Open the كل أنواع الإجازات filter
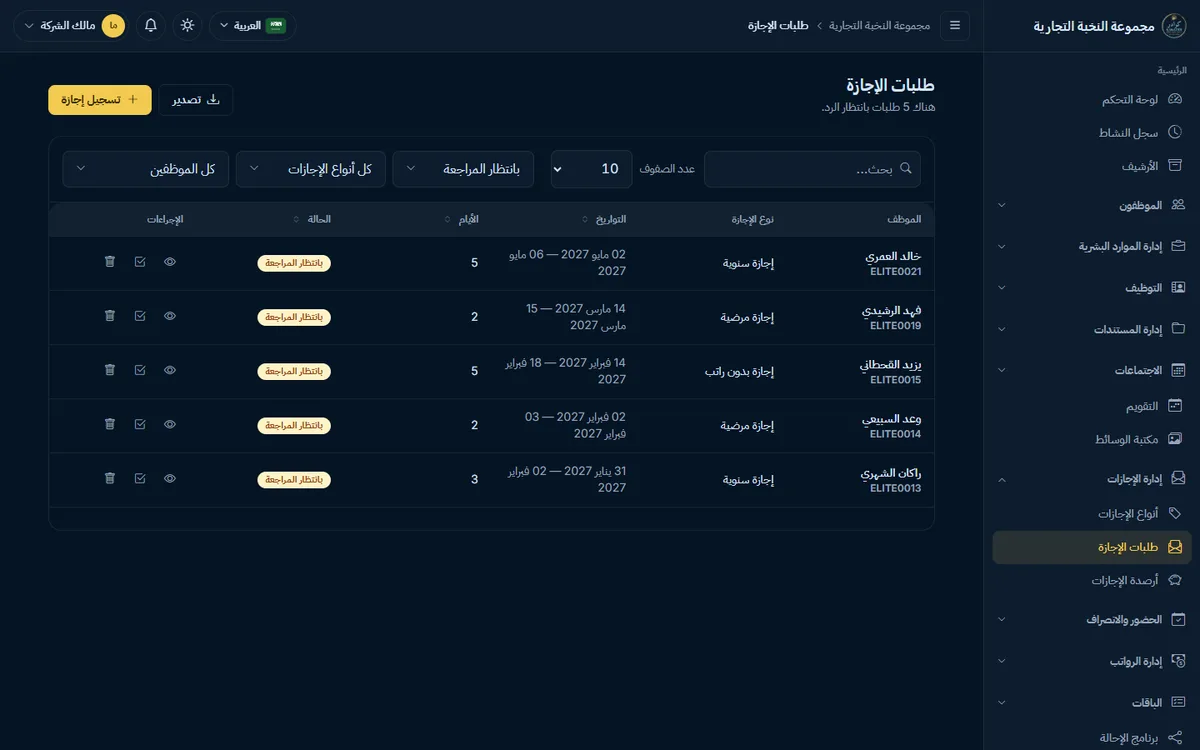Viewport: 1200px width, 750px height. point(311,169)
